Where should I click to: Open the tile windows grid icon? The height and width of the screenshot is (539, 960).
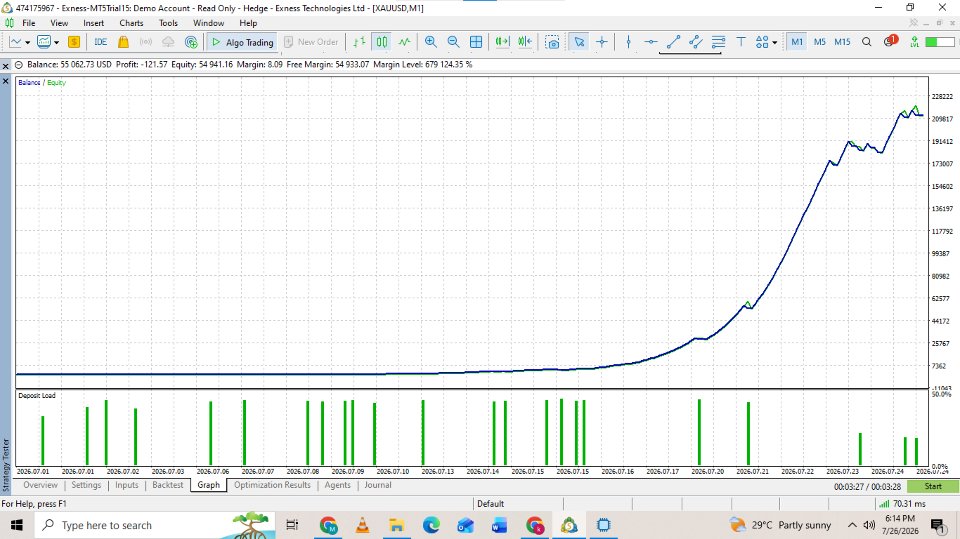point(476,42)
